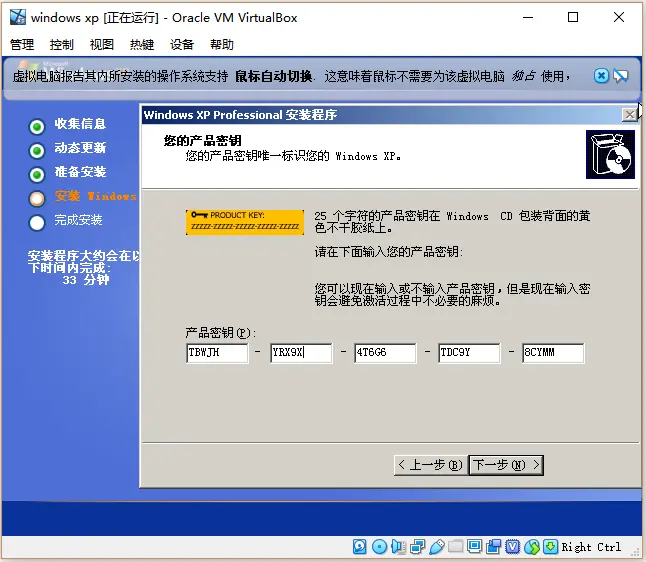646x562 pixels.
Task: Click the hard disk activity status icon
Action: 360,547
